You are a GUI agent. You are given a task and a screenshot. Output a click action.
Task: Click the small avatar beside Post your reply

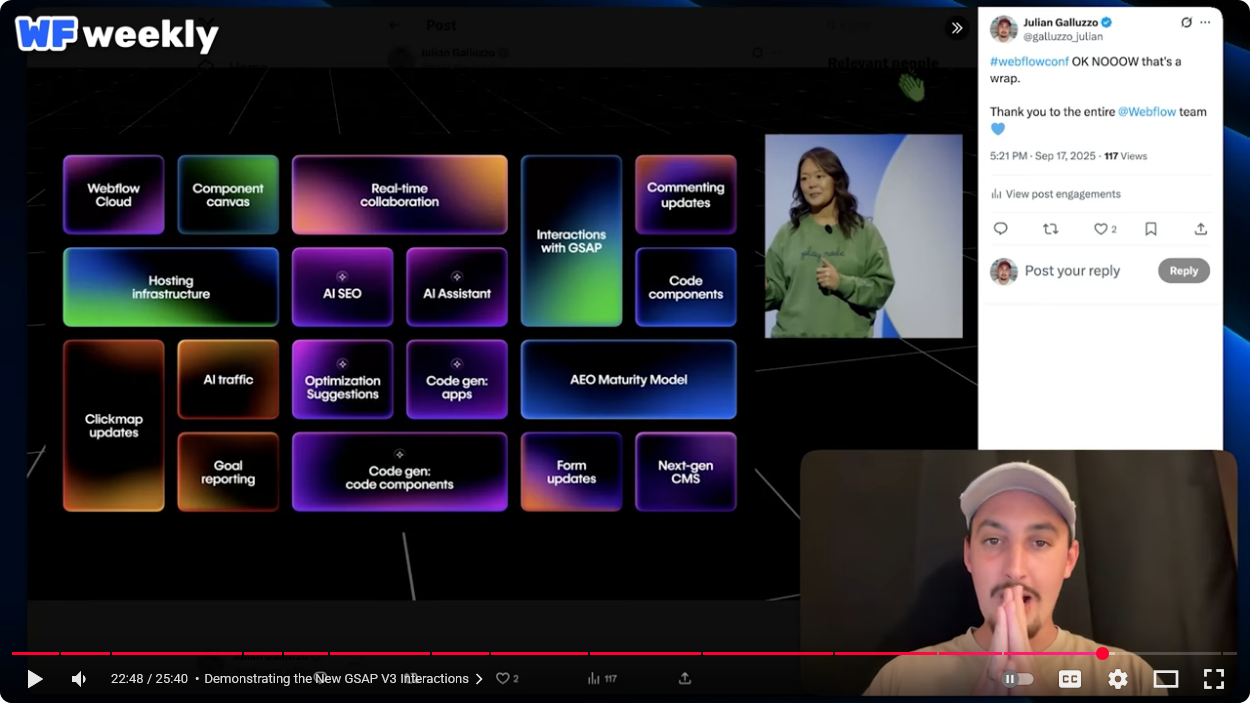point(1003,271)
